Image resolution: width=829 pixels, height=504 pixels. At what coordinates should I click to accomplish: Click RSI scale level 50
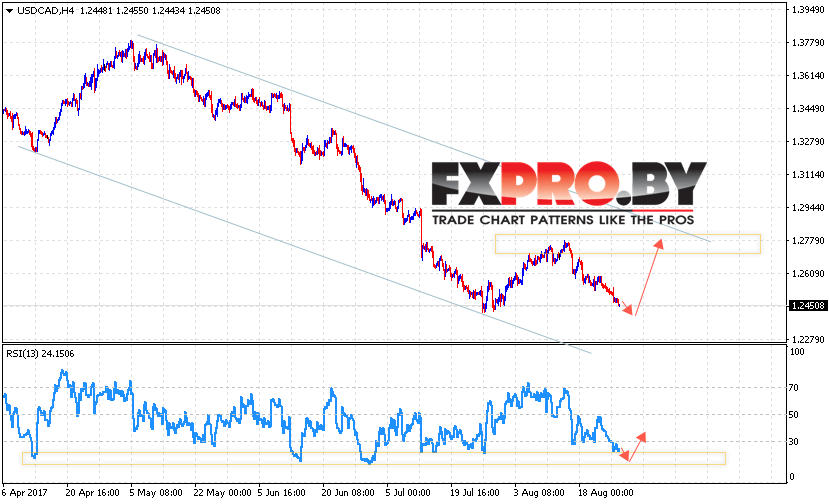pos(794,415)
